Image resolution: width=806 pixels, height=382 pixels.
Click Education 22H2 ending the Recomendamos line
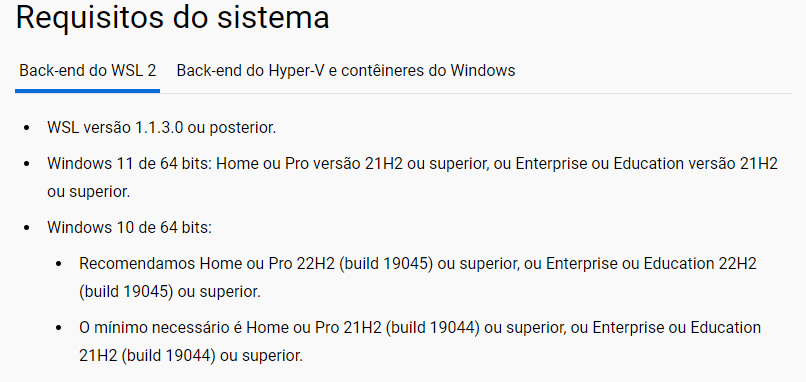coord(700,264)
